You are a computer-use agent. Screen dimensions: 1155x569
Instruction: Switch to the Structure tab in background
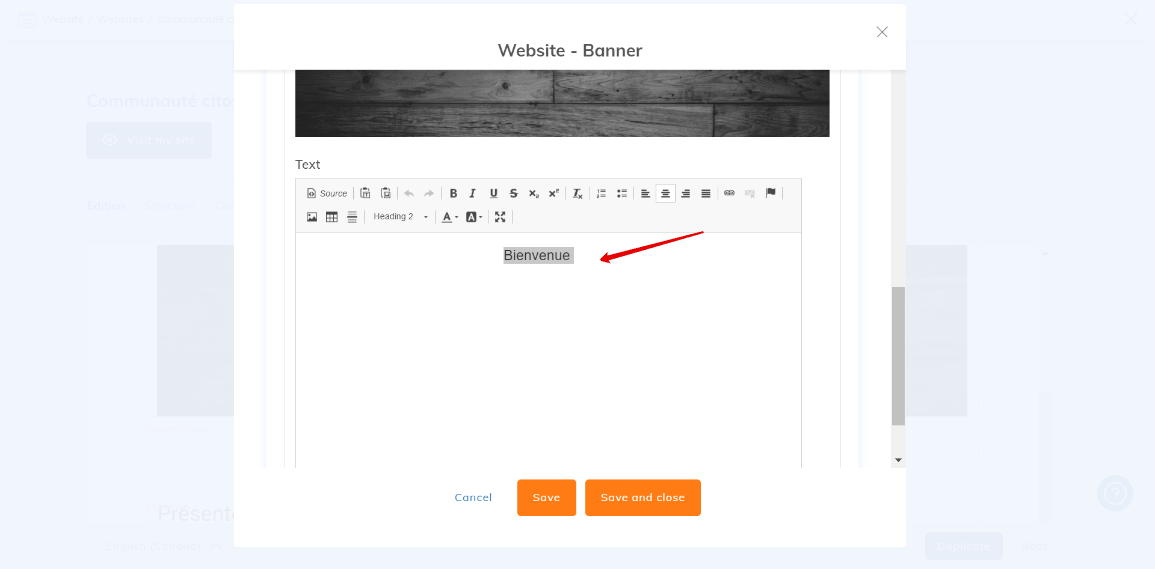(x=169, y=206)
